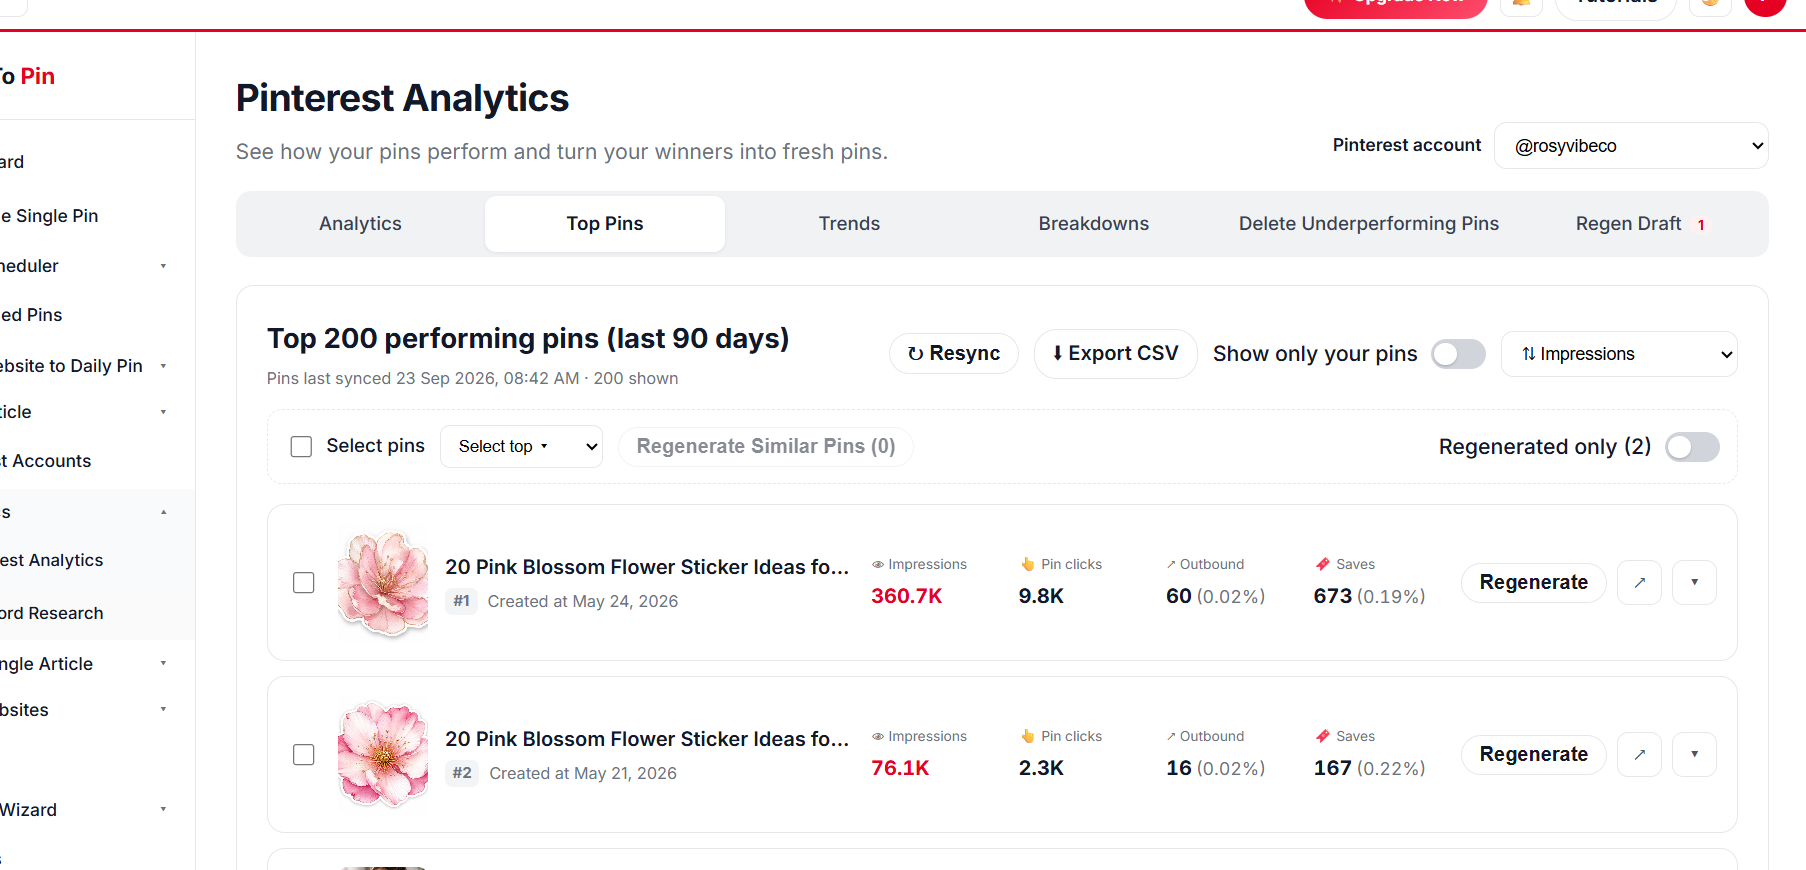The height and width of the screenshot is (870, 1806).
Task: Regenerate pin #1
Action: tap(1534, 583)
